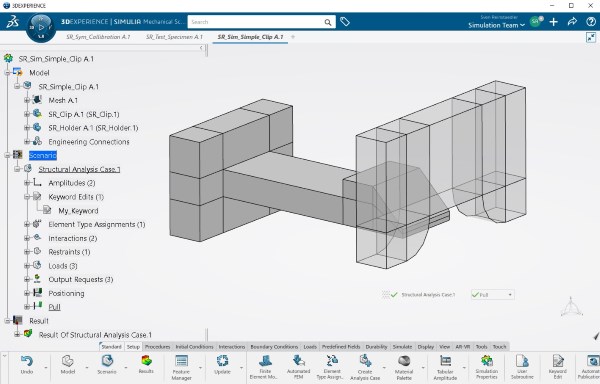Expand Output Requests (3) node
The image size is (600, 384).
coord(27,280)
